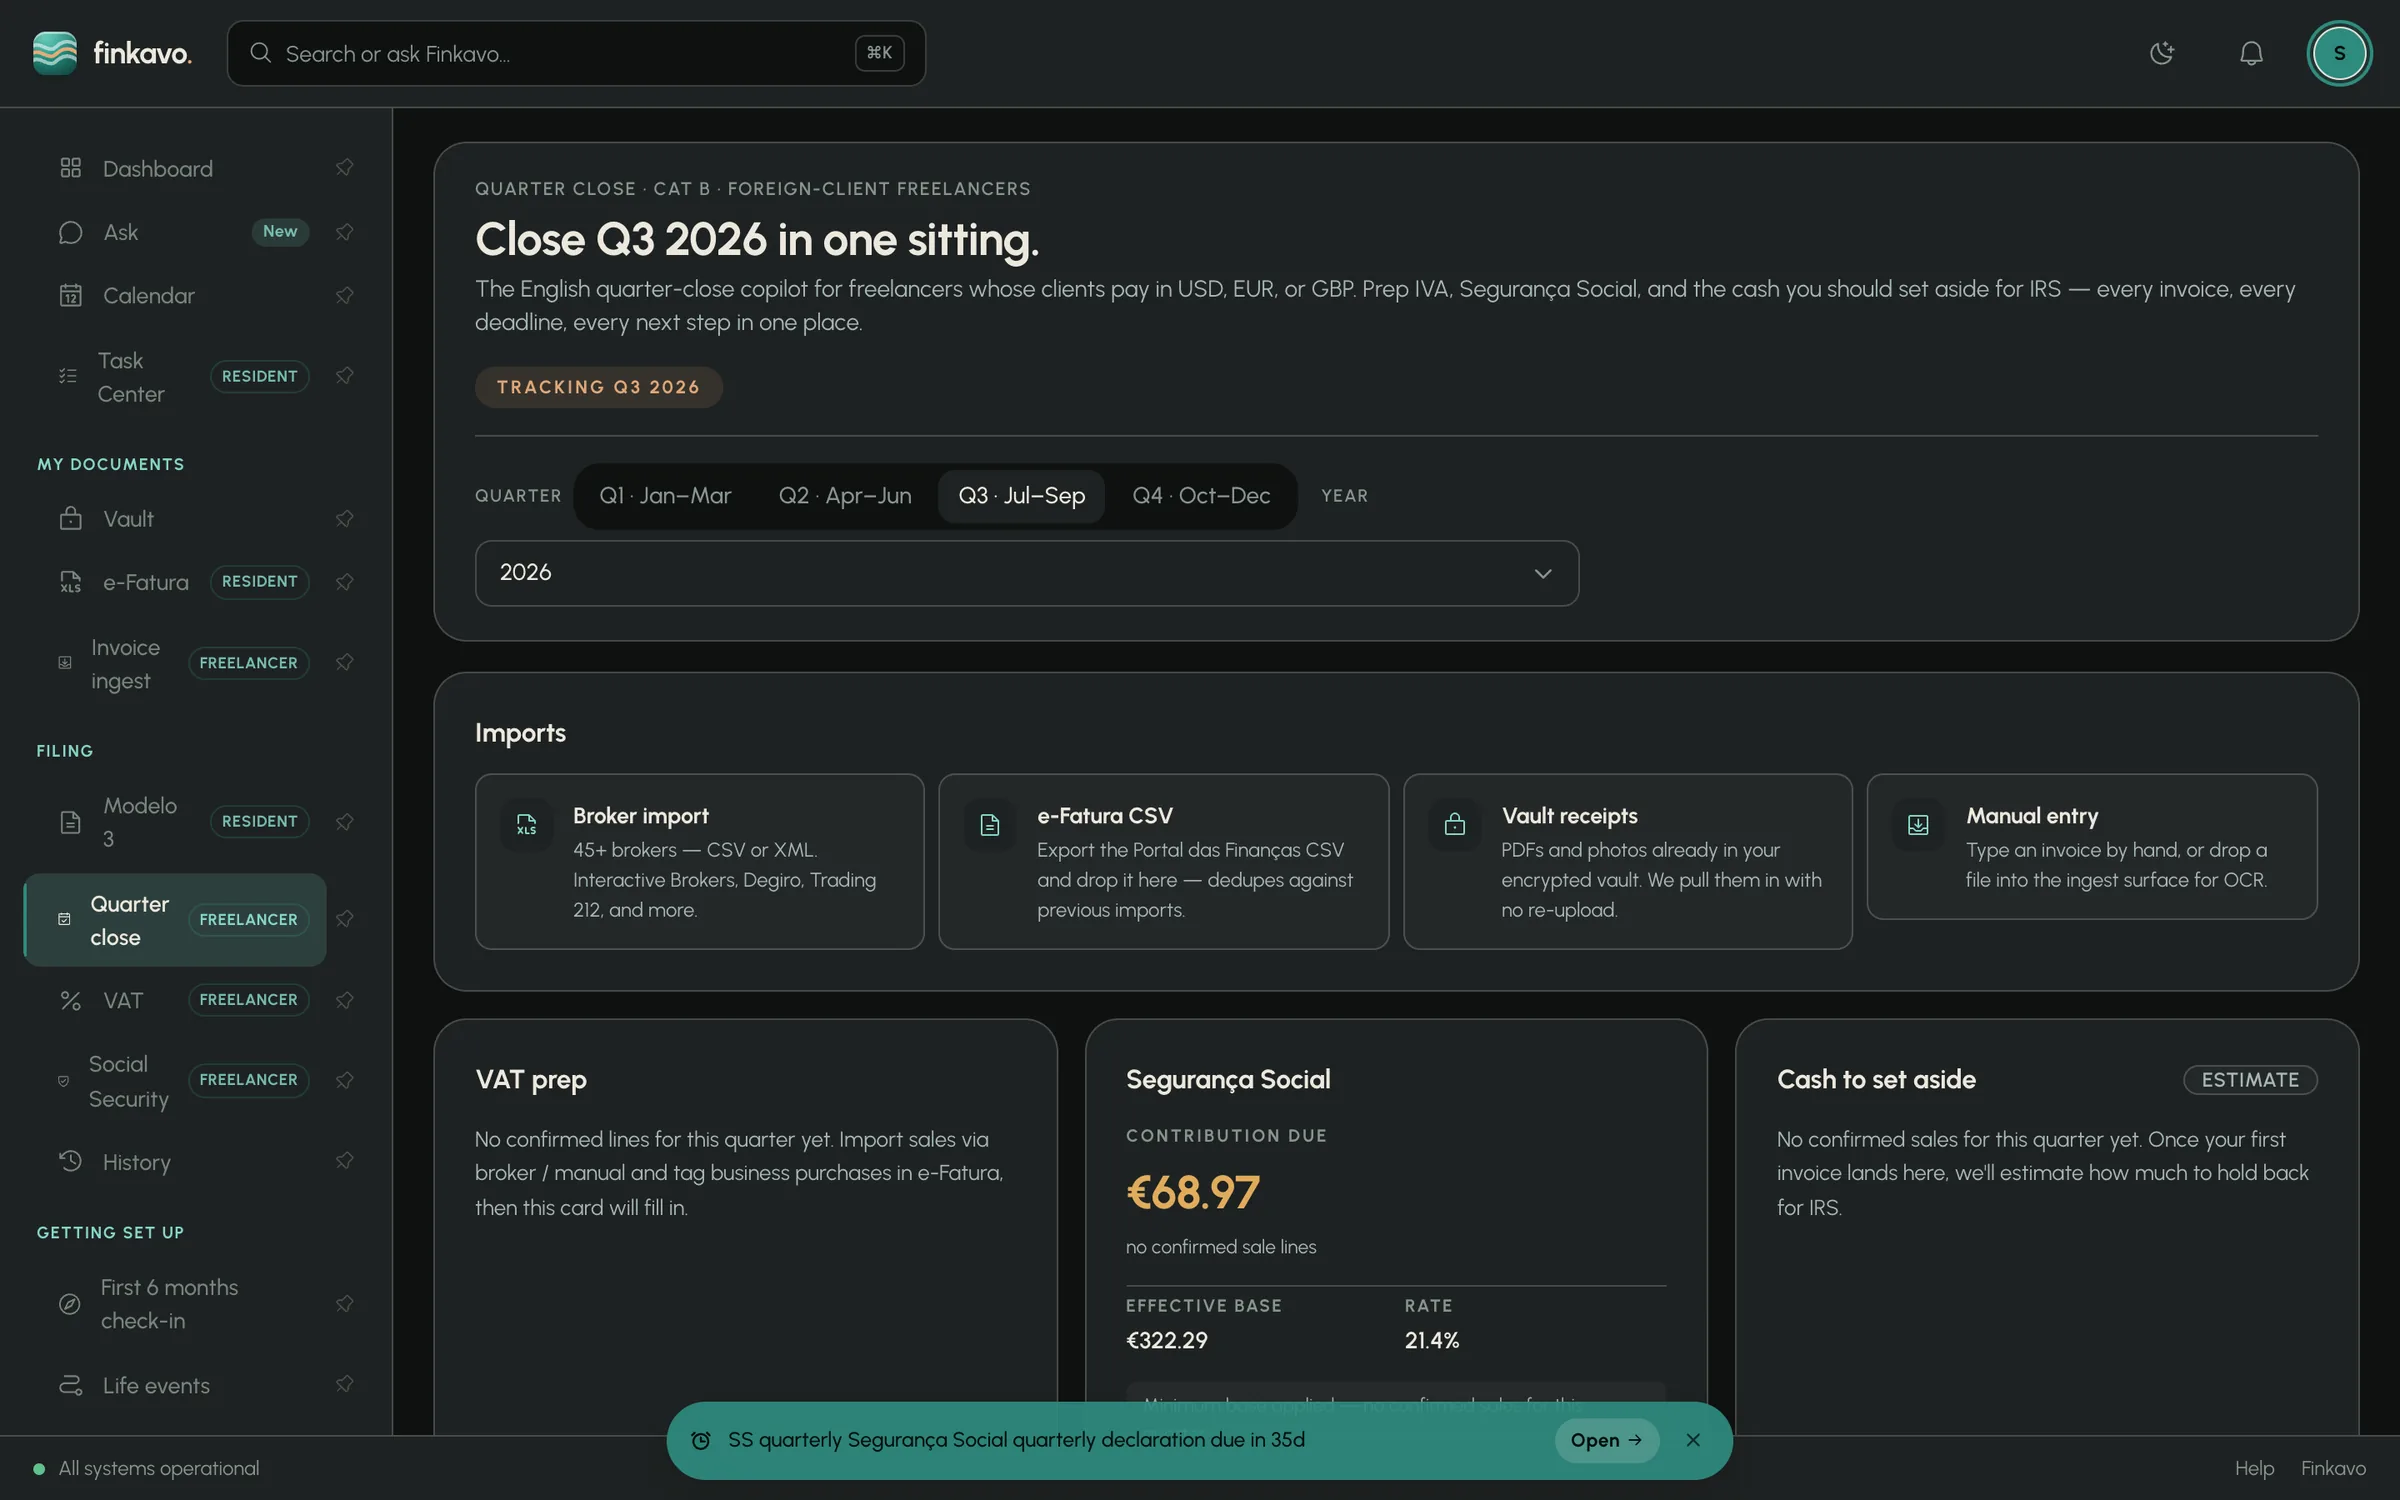Open the Vault documents page
The height and width of the screenshot is (1500, 2400).
click(x=175, y=518)
